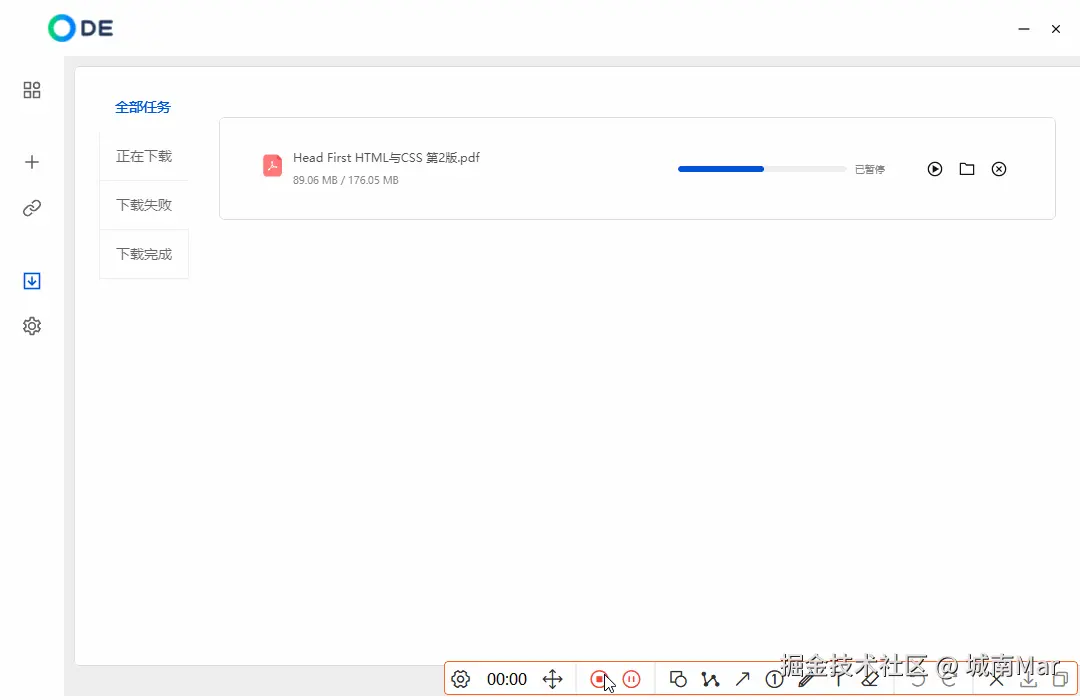Choose the shapes annotation tool
The width and height of the screenshot is (1080, 700).
pyautogui.click(x=678, y=679)
